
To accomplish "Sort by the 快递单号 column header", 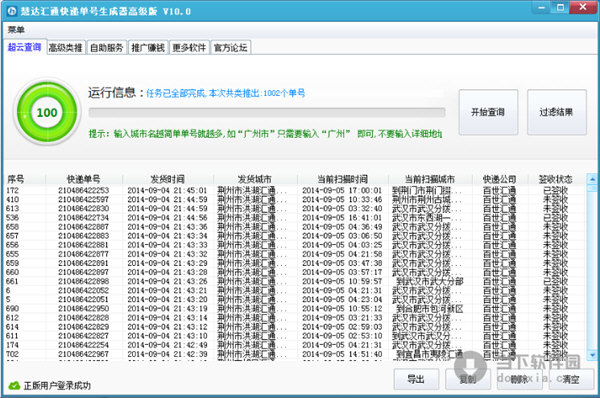I will (84, 179).
